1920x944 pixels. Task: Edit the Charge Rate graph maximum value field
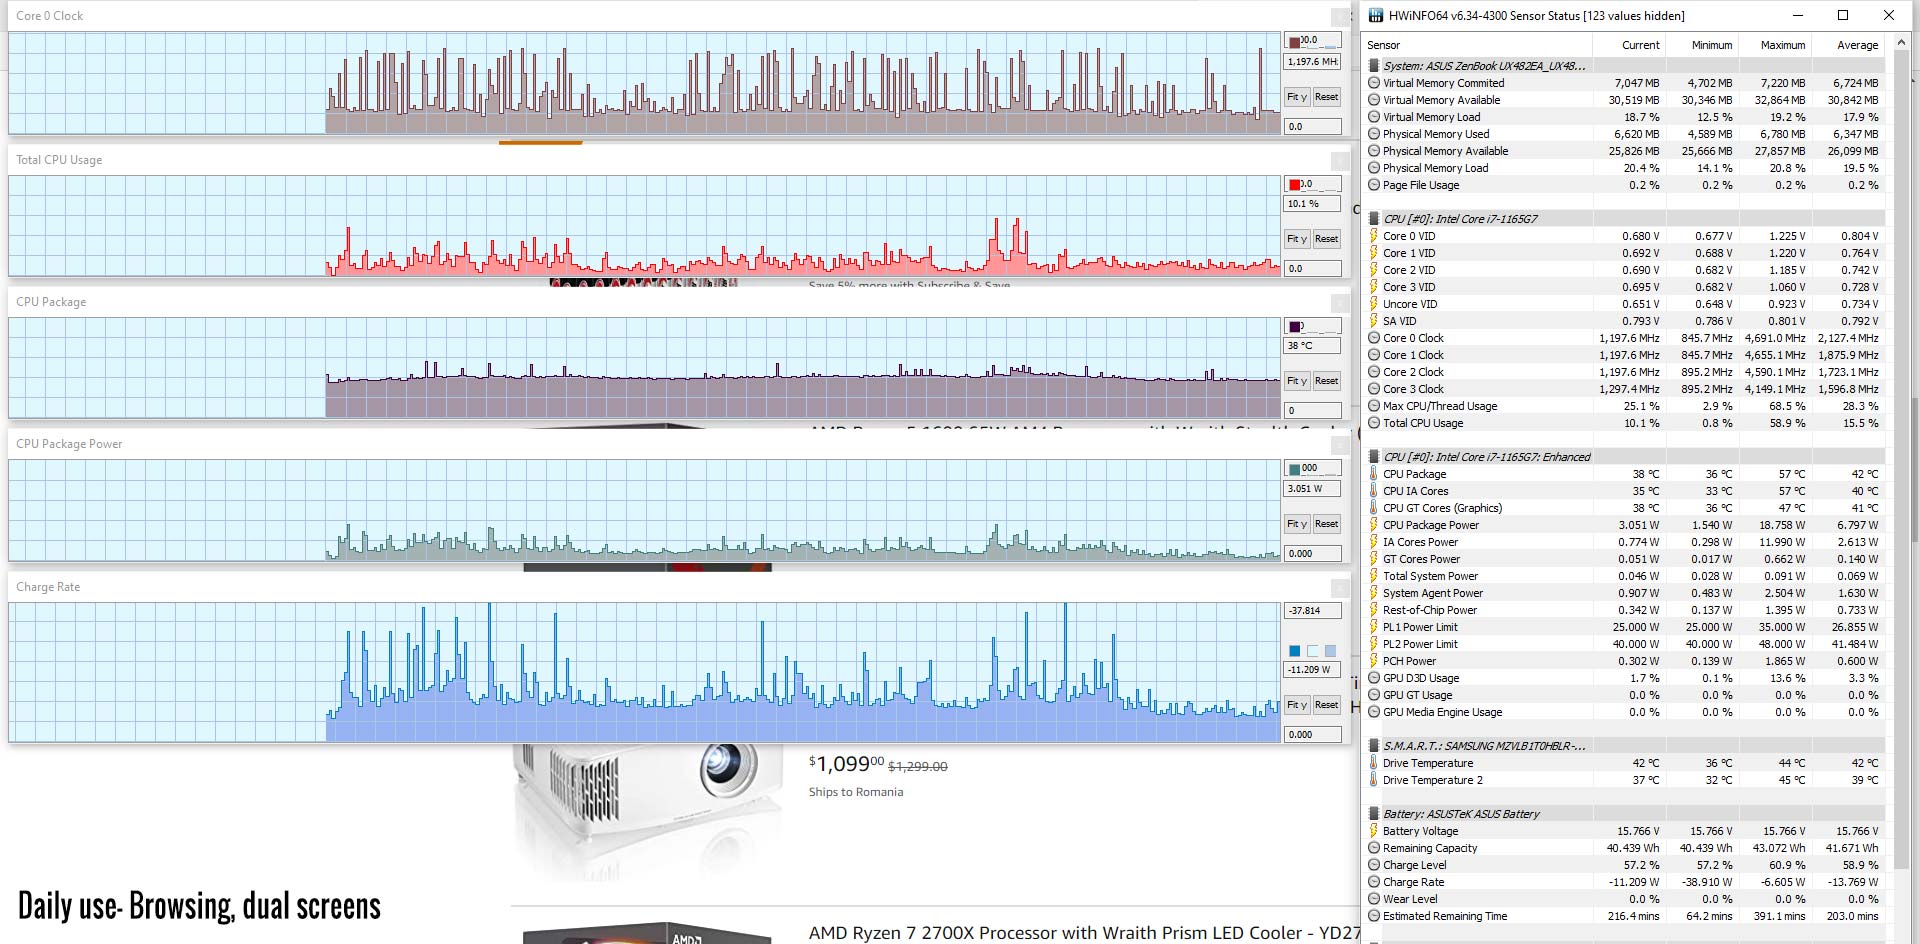point(1312,611)
